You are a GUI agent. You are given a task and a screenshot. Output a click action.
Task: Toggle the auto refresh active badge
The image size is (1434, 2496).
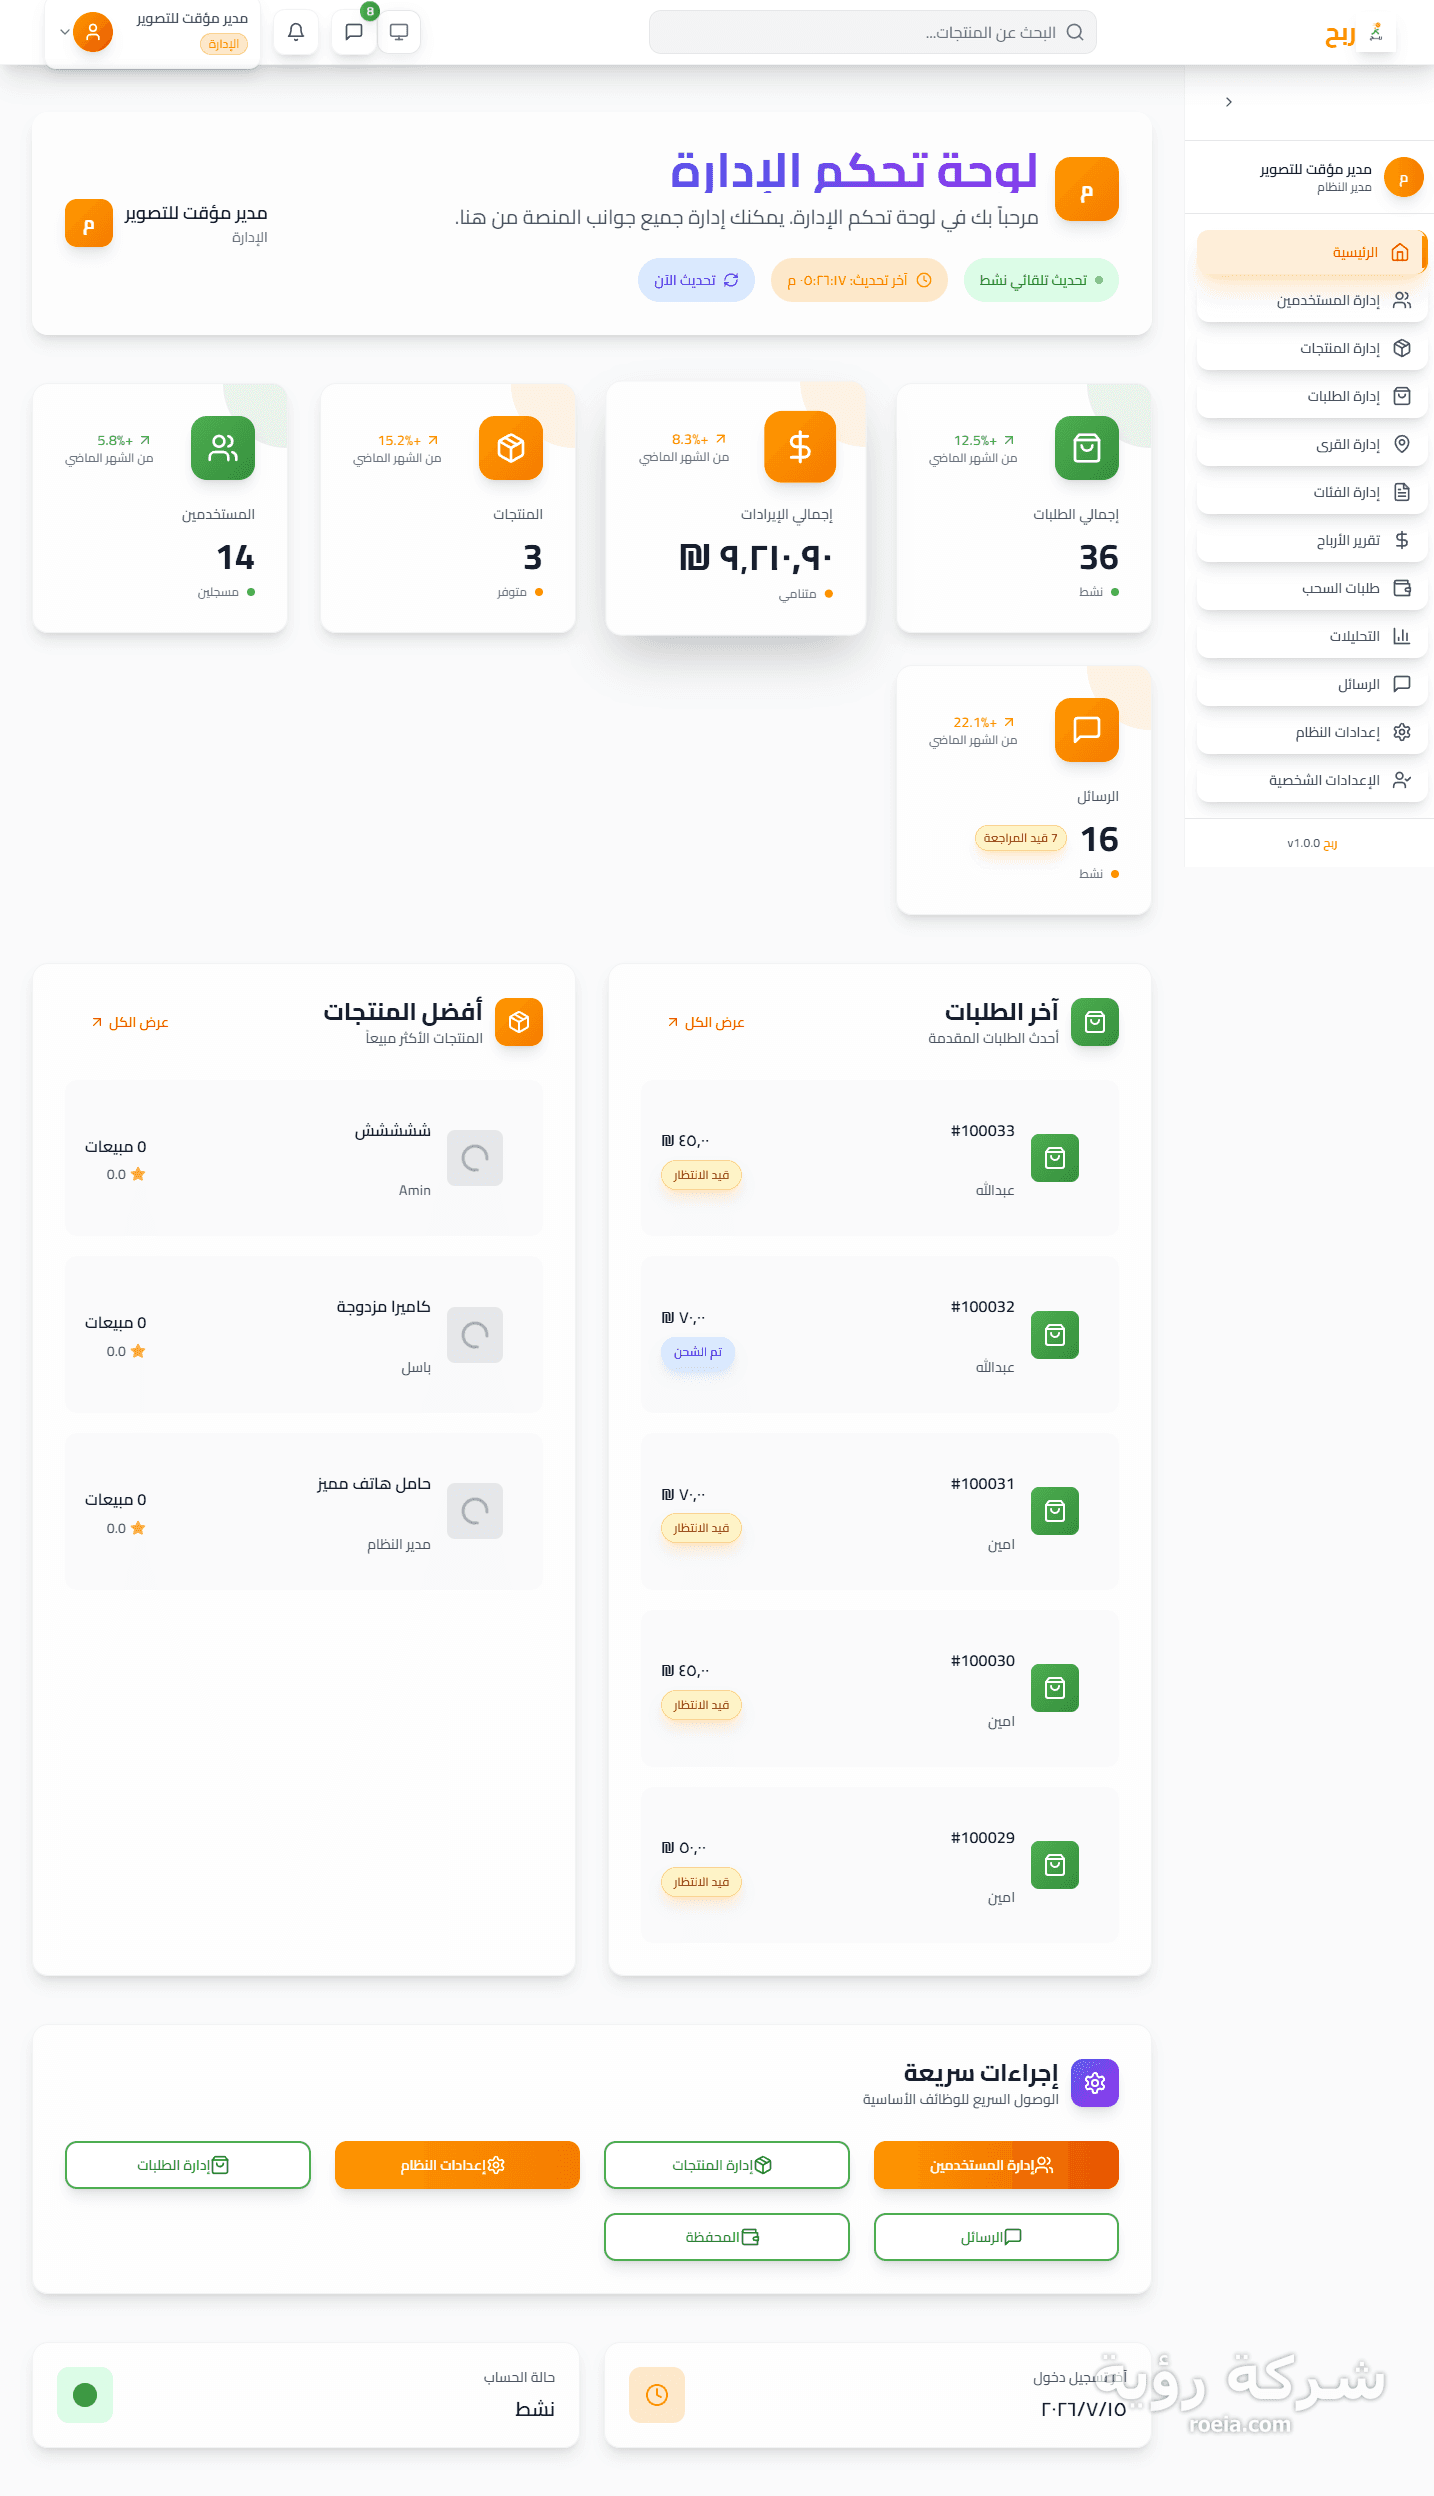pyautogui.click(x=1041, y=280)
